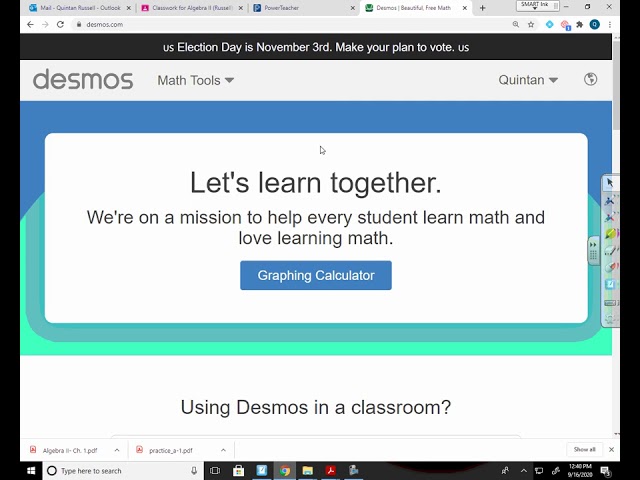This screenshot has width=640, height=480.
Task: Open Task View on the taskbar
Action: pos(215,471)
